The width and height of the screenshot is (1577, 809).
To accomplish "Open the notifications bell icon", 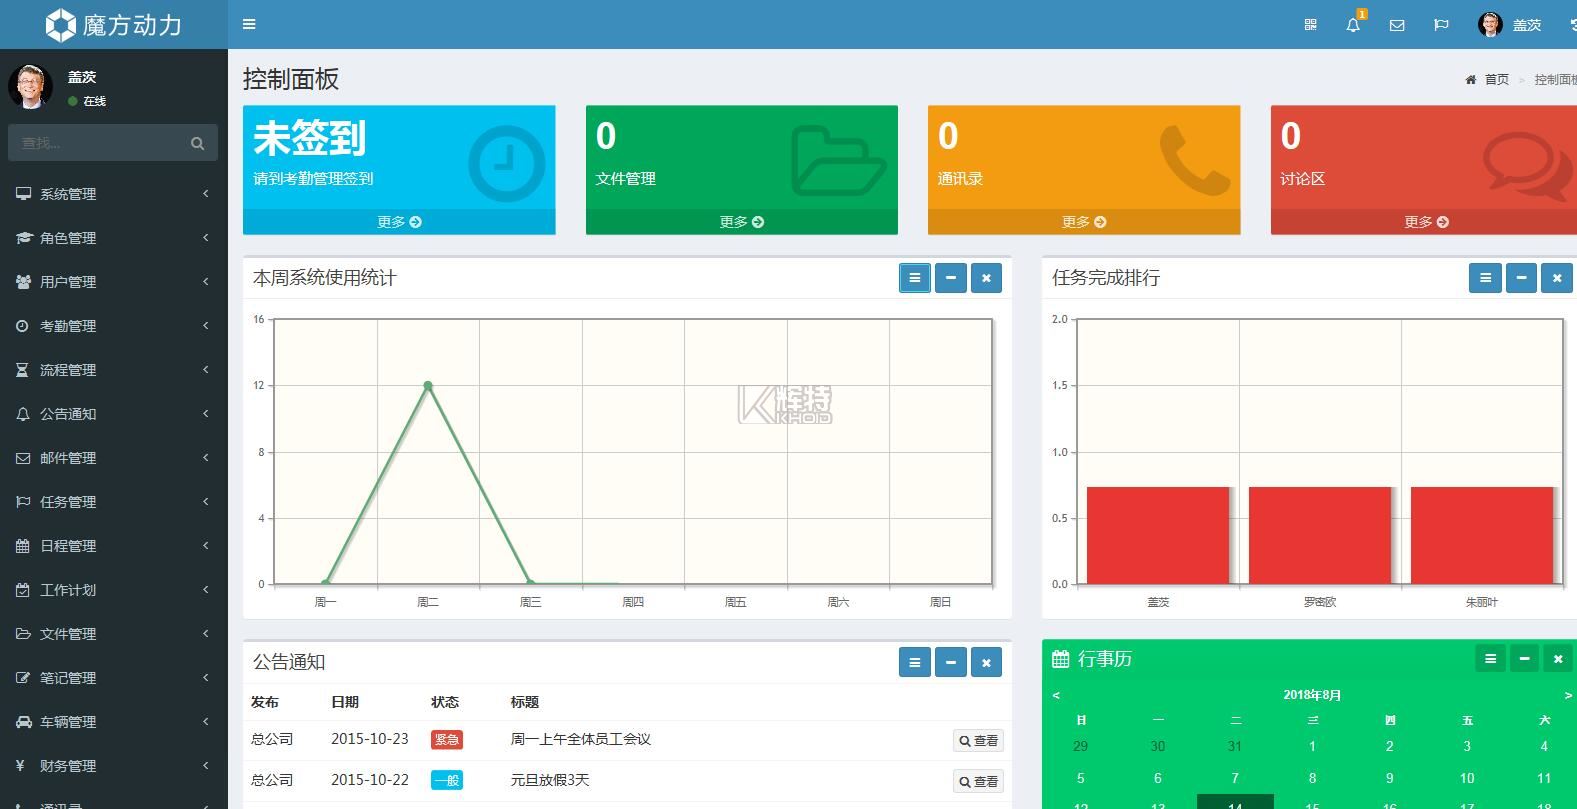I will pyautogui.click(x=1353, y=25).
